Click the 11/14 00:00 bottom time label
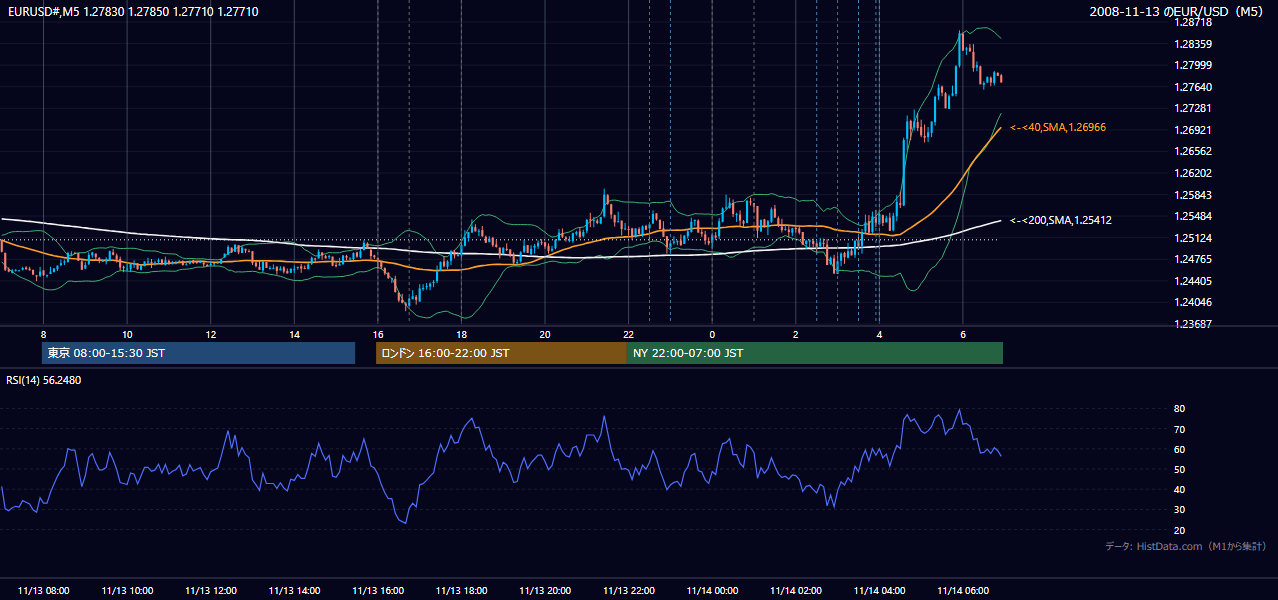Screen dimensions: 1278x600 coord(712,591)
